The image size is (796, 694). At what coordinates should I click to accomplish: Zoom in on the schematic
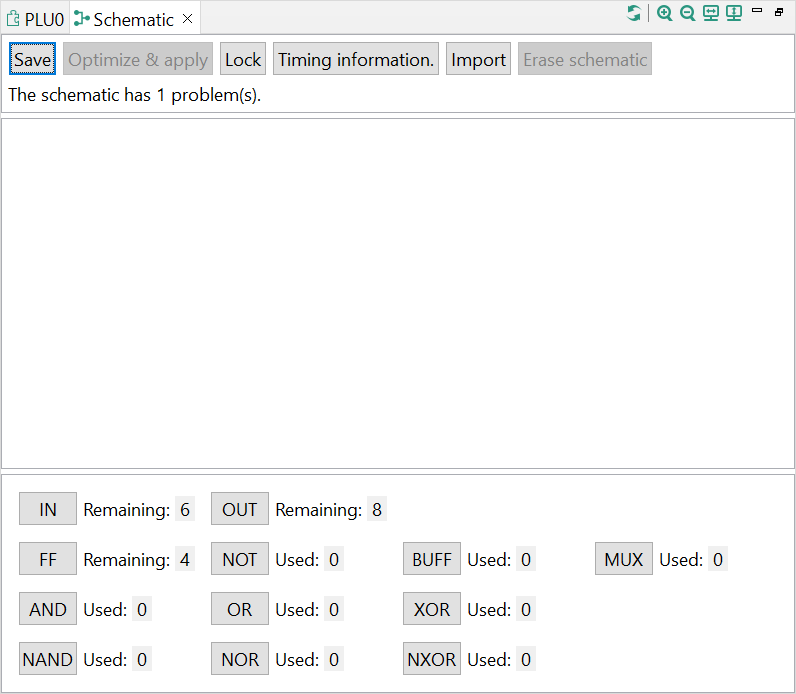[x=664, y=13]
